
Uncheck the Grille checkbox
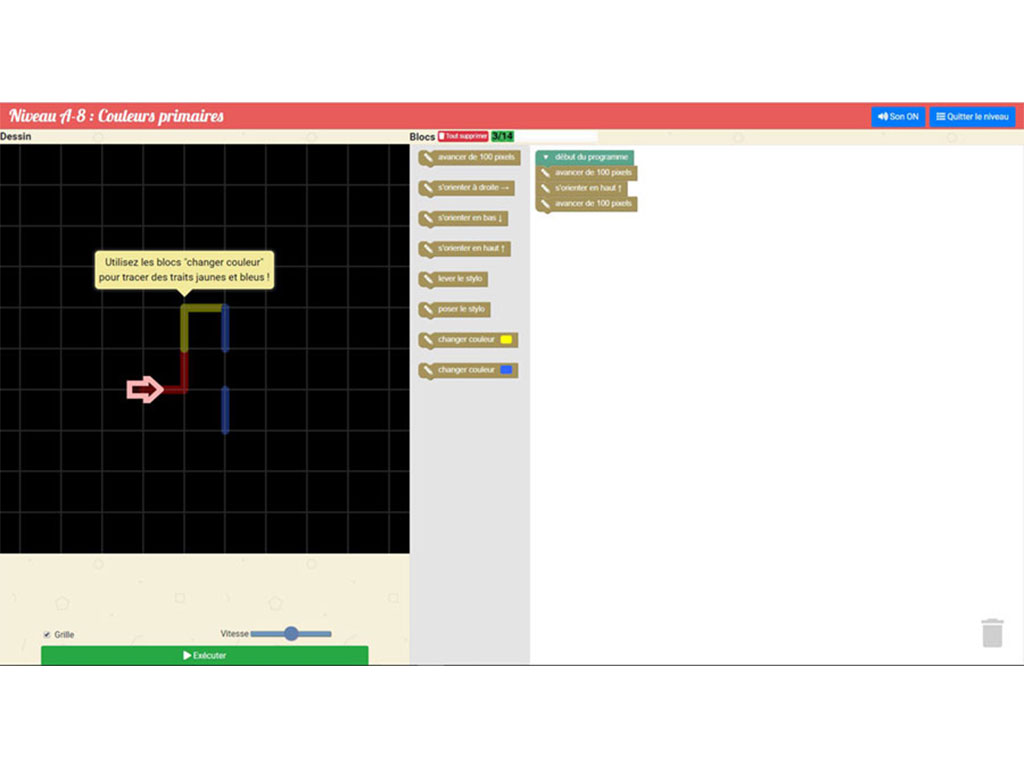47,635
